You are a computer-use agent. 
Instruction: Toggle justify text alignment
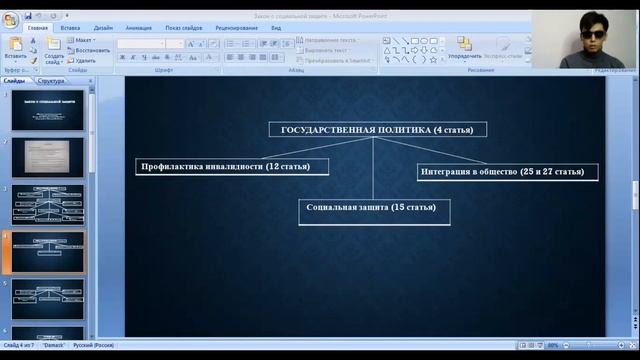click(x=263, y=58)
